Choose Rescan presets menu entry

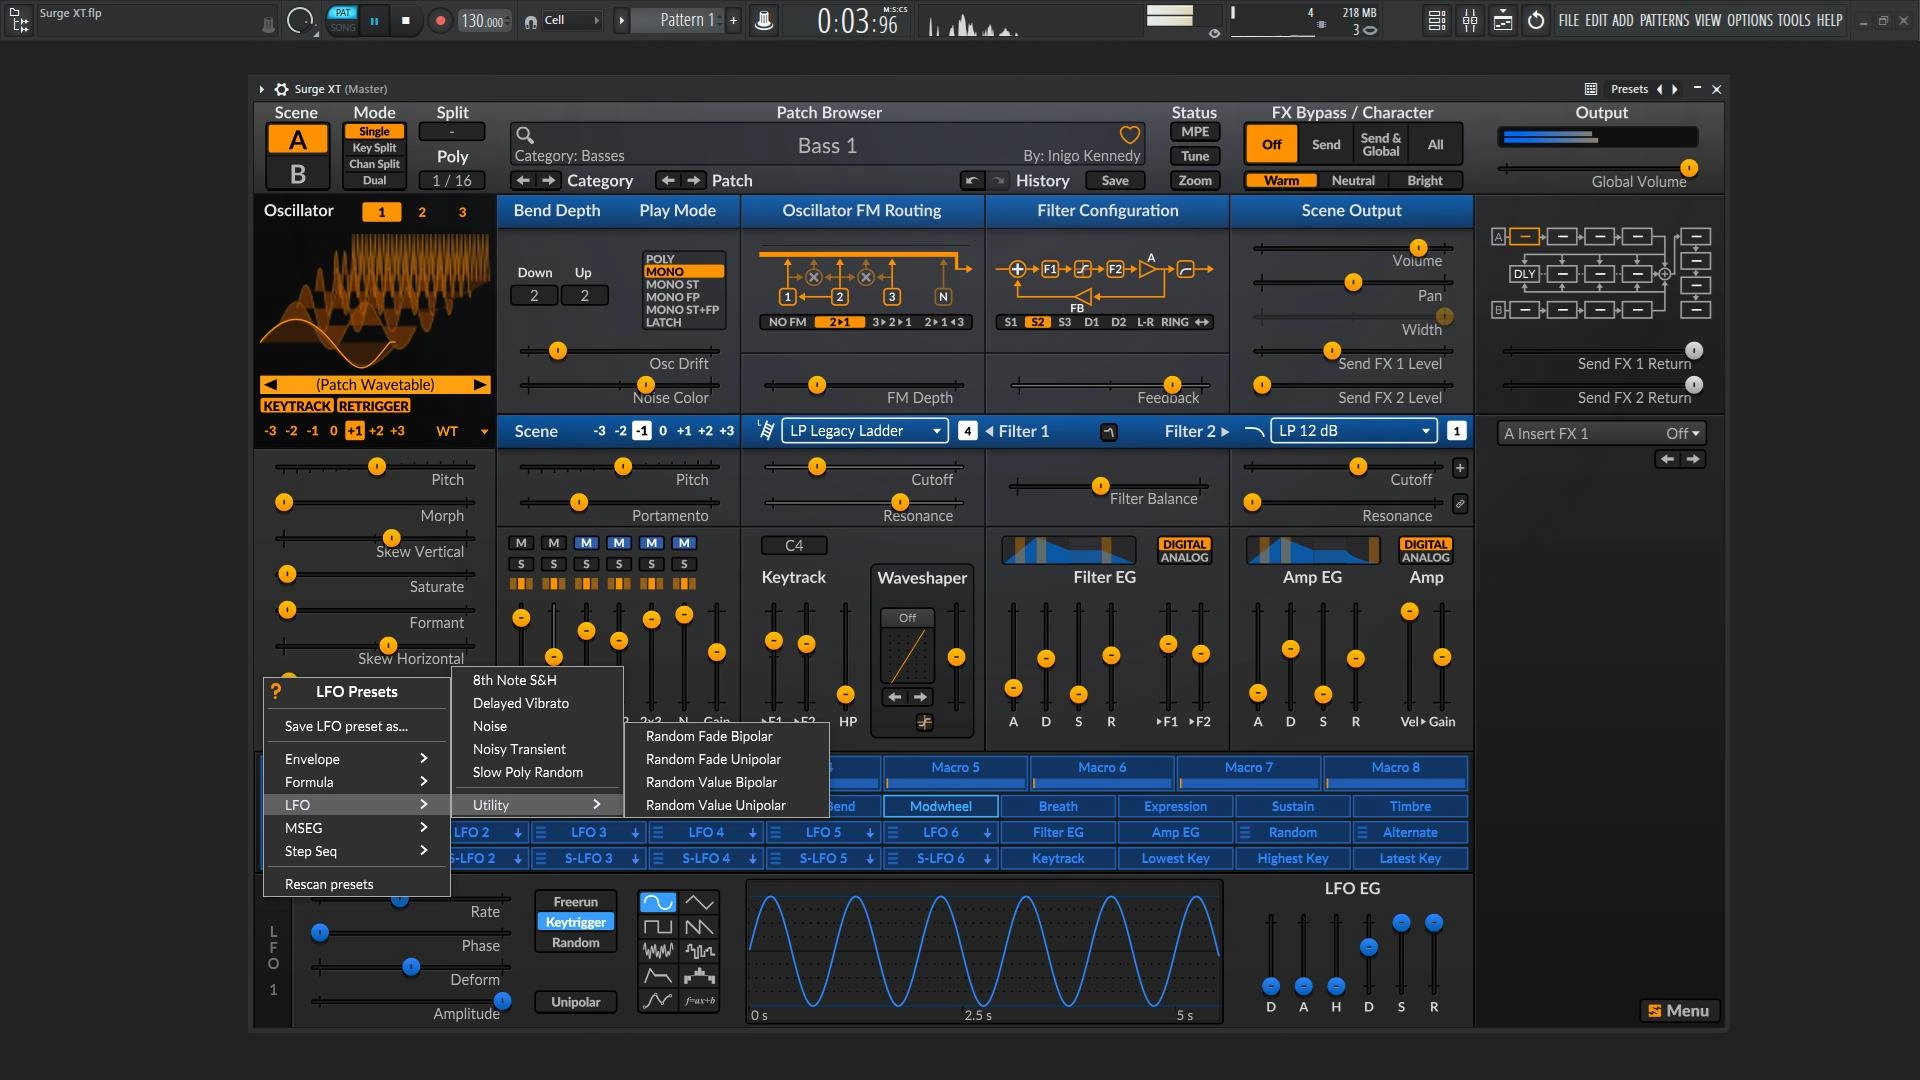tap(356, 884)
